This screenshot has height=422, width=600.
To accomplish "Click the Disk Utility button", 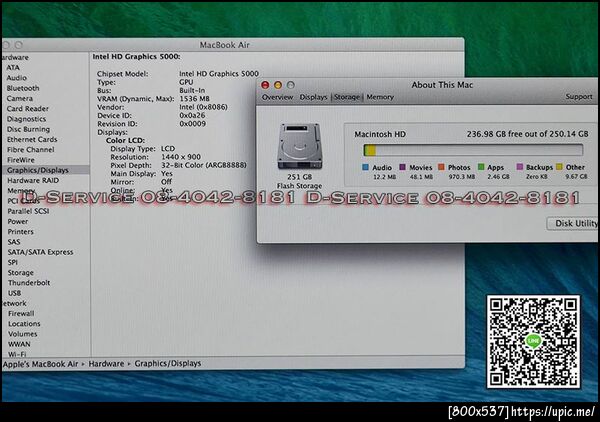I will click(x=573, y=223).
